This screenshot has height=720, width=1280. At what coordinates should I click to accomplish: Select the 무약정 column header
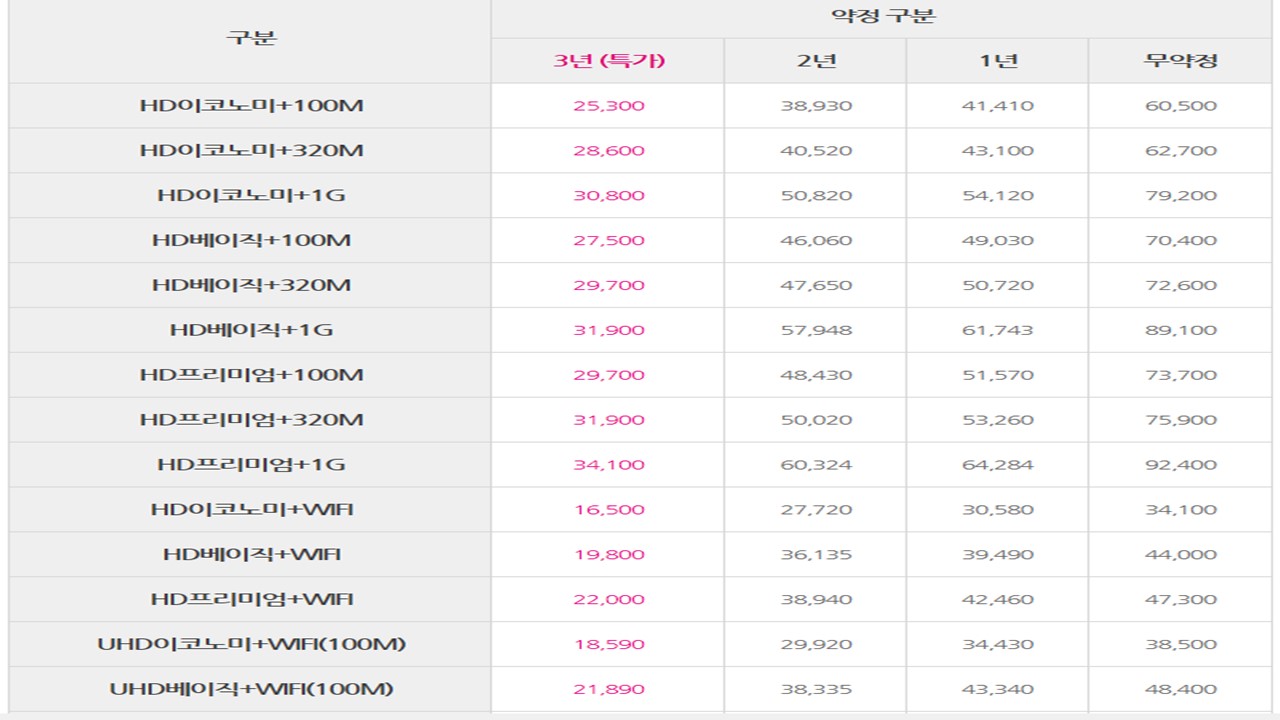coord(1181,60)
